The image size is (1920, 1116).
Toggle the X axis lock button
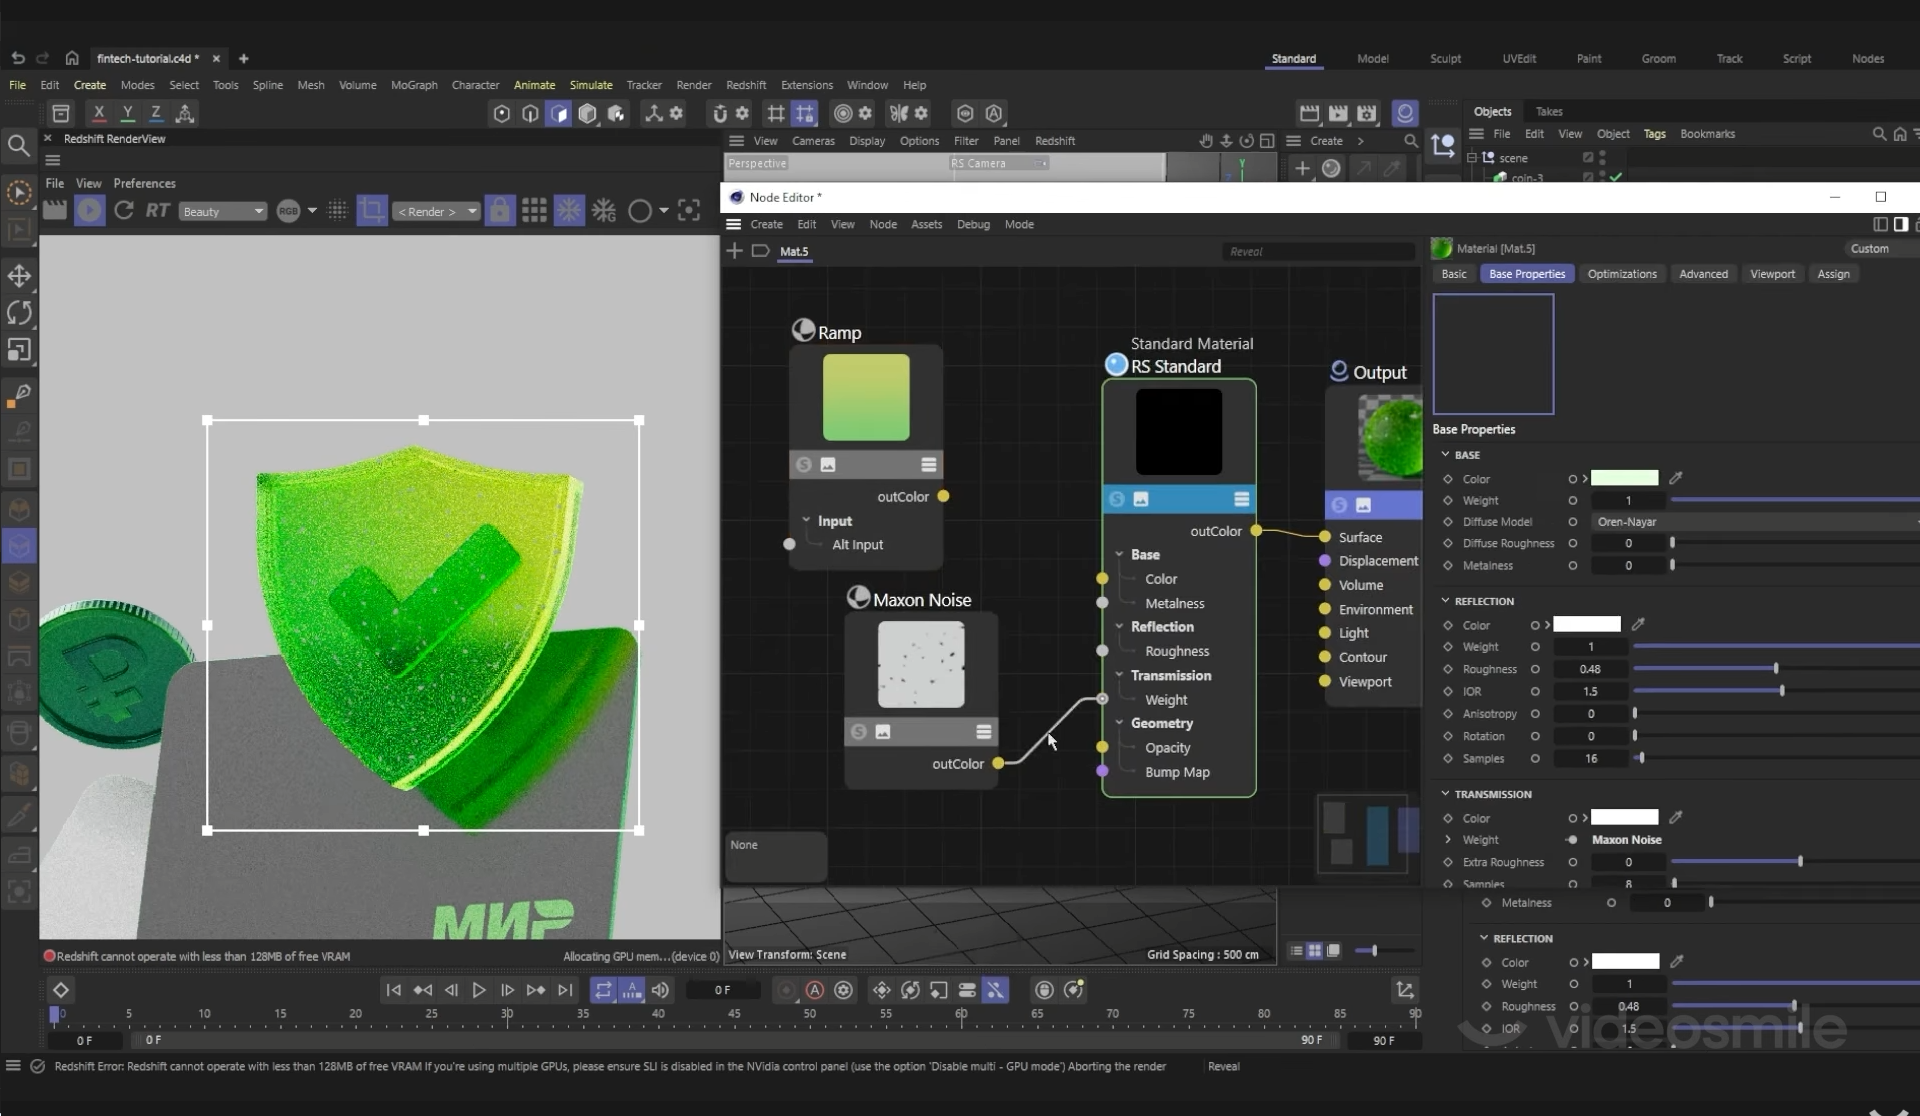pos(98,113)
